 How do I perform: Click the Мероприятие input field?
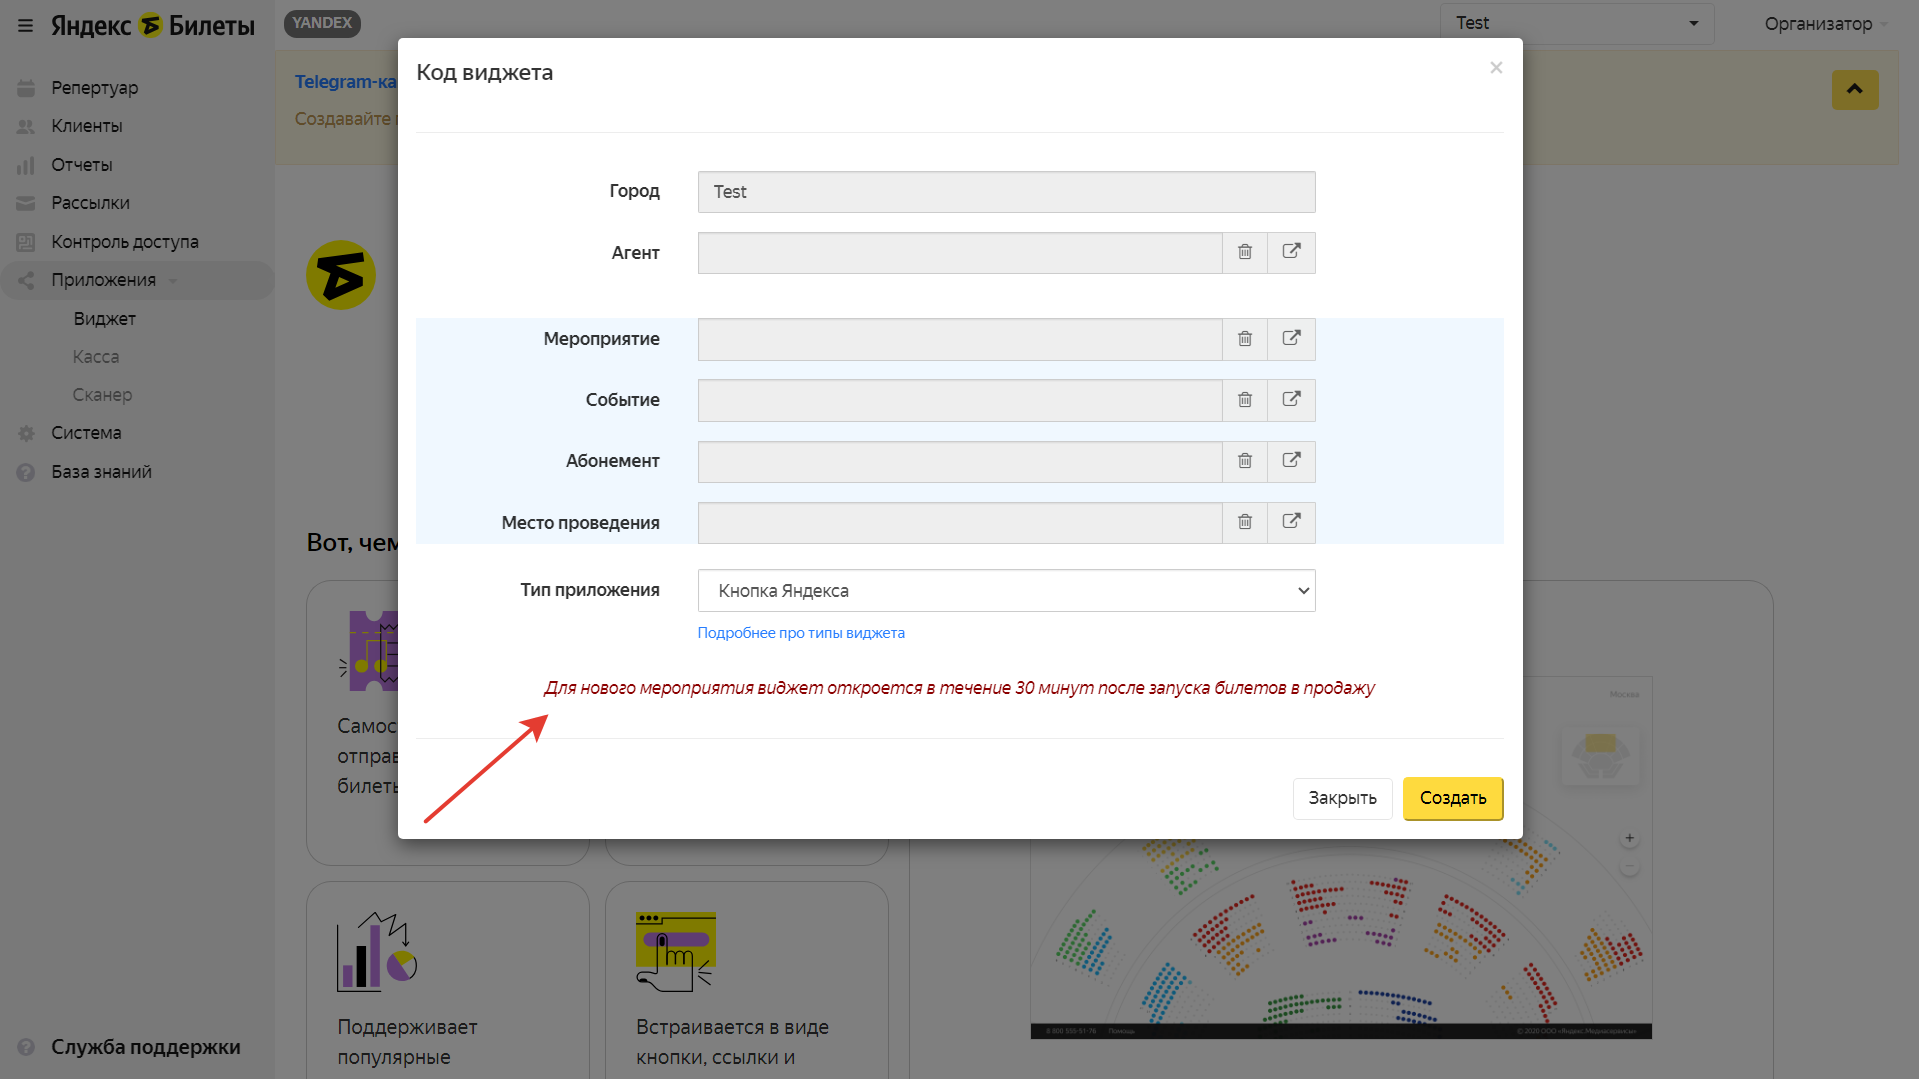coord(960,339)
